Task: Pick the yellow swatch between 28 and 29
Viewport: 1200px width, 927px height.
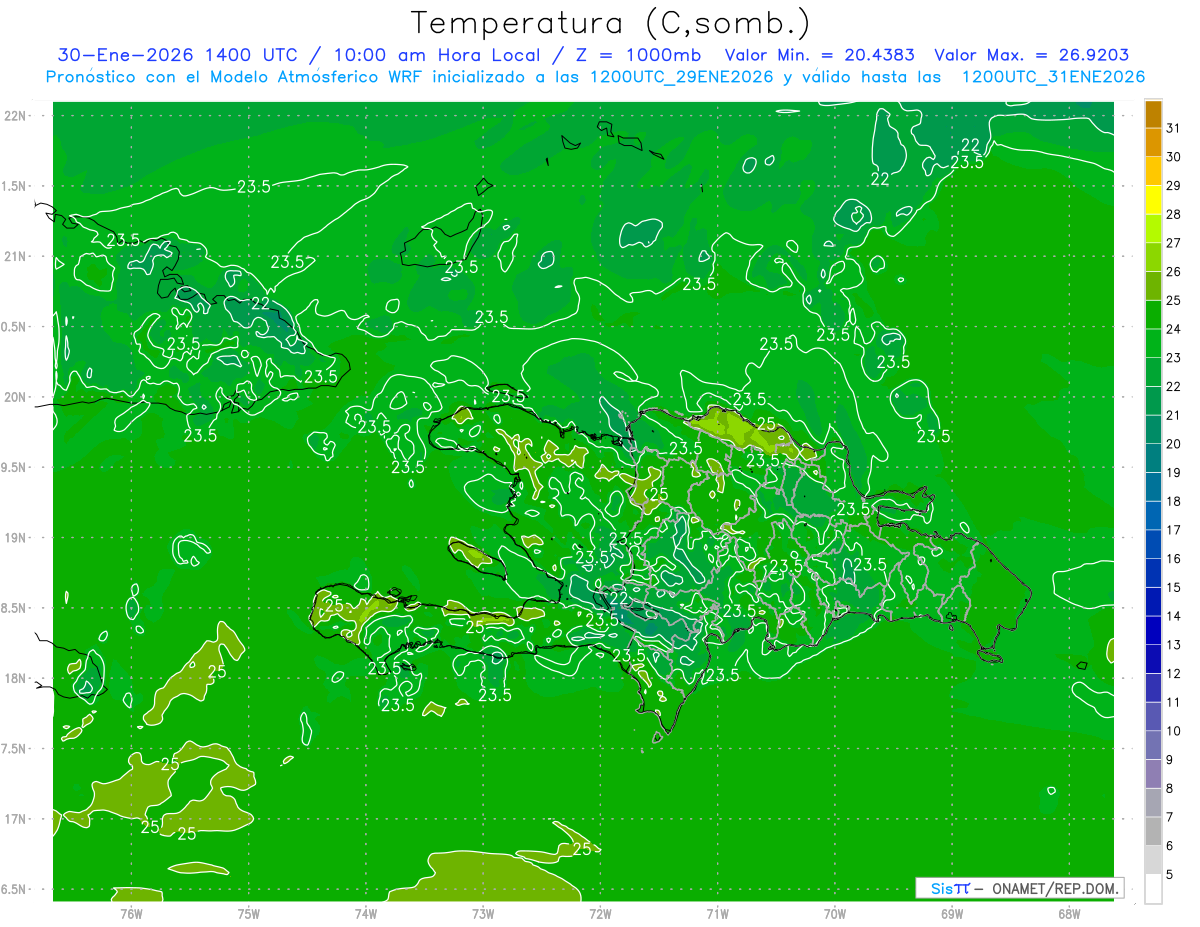Action: coord(1153,200)
